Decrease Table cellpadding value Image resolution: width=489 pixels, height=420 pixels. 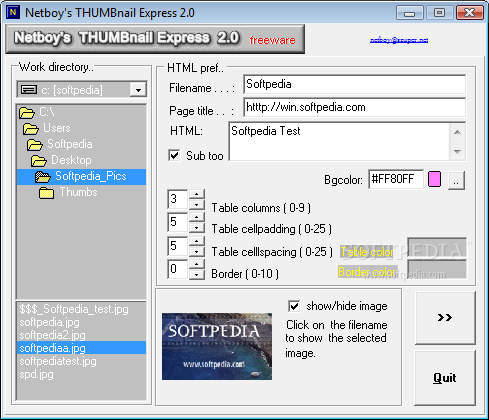[x=197, y=228]
